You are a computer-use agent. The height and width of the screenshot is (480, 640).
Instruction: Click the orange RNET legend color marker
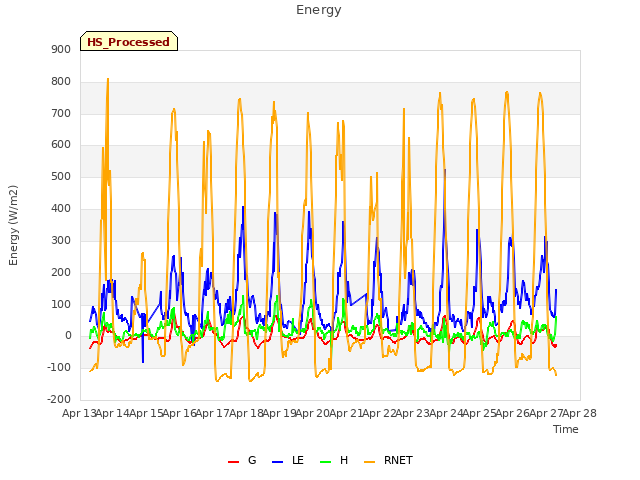(369, 462)
